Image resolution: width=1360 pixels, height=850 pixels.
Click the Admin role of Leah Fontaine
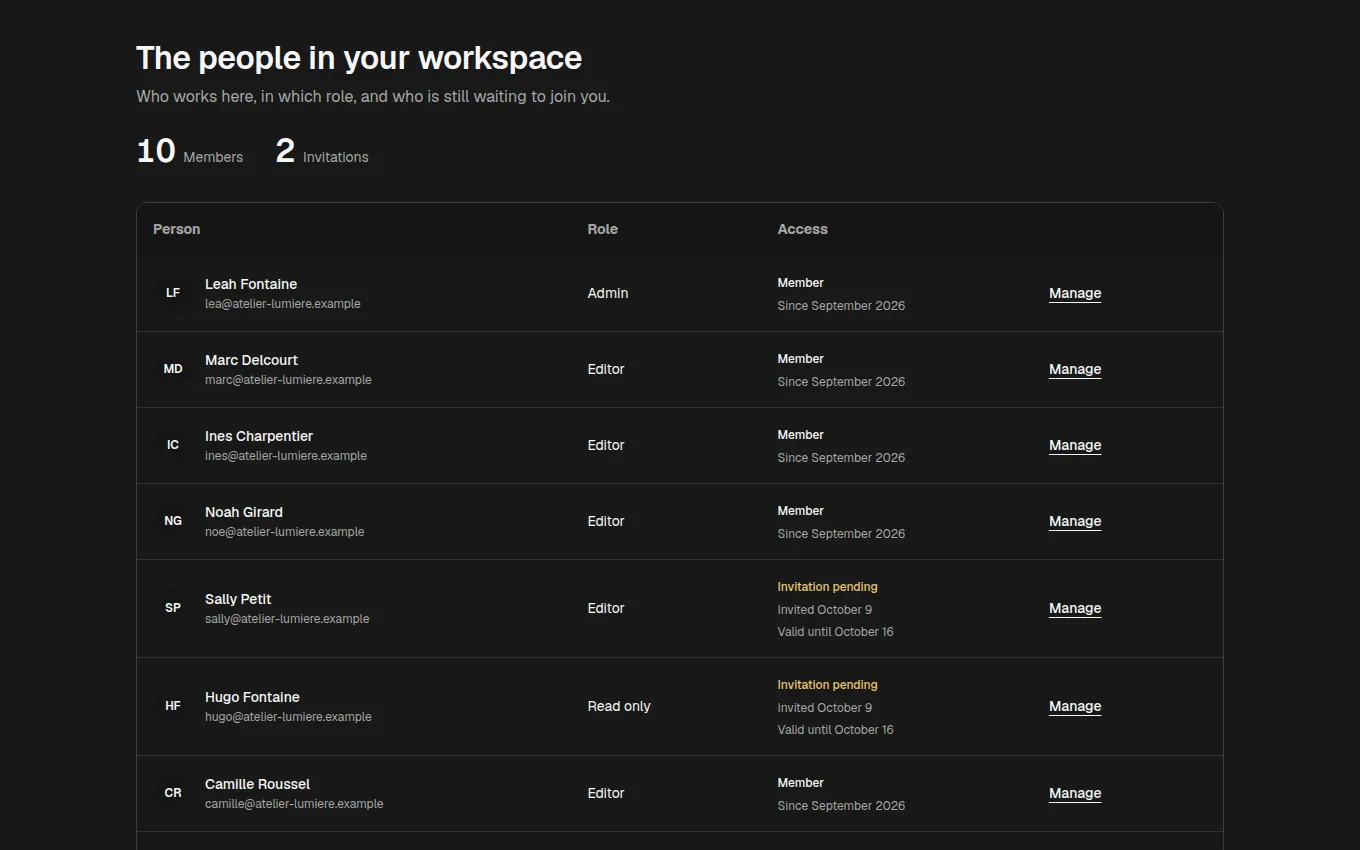pyautogui.click(x=608, y=293)
